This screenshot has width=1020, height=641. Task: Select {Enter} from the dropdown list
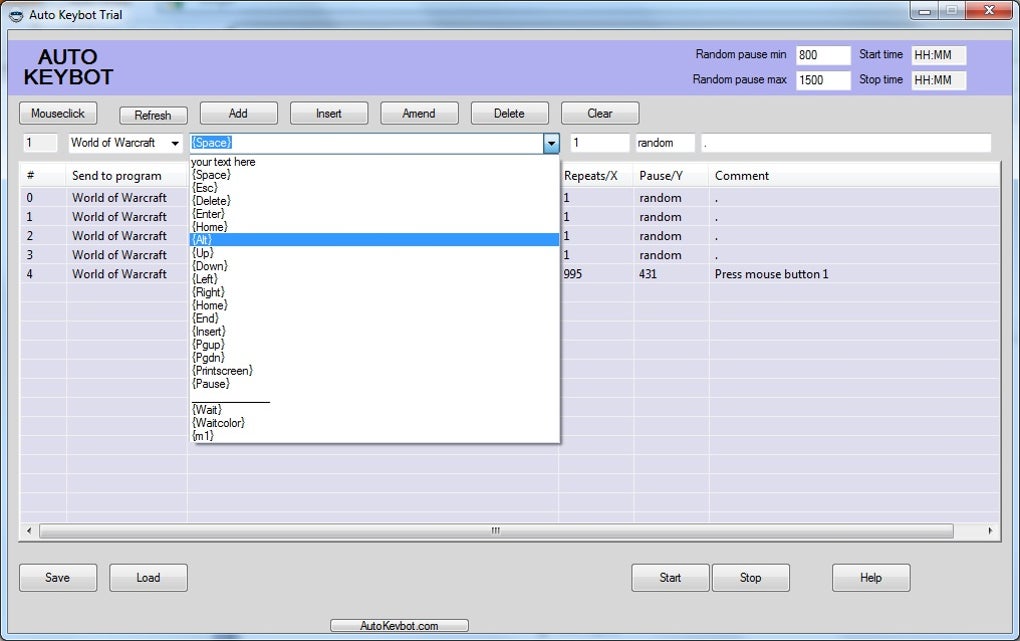click(x=375, y=213)
